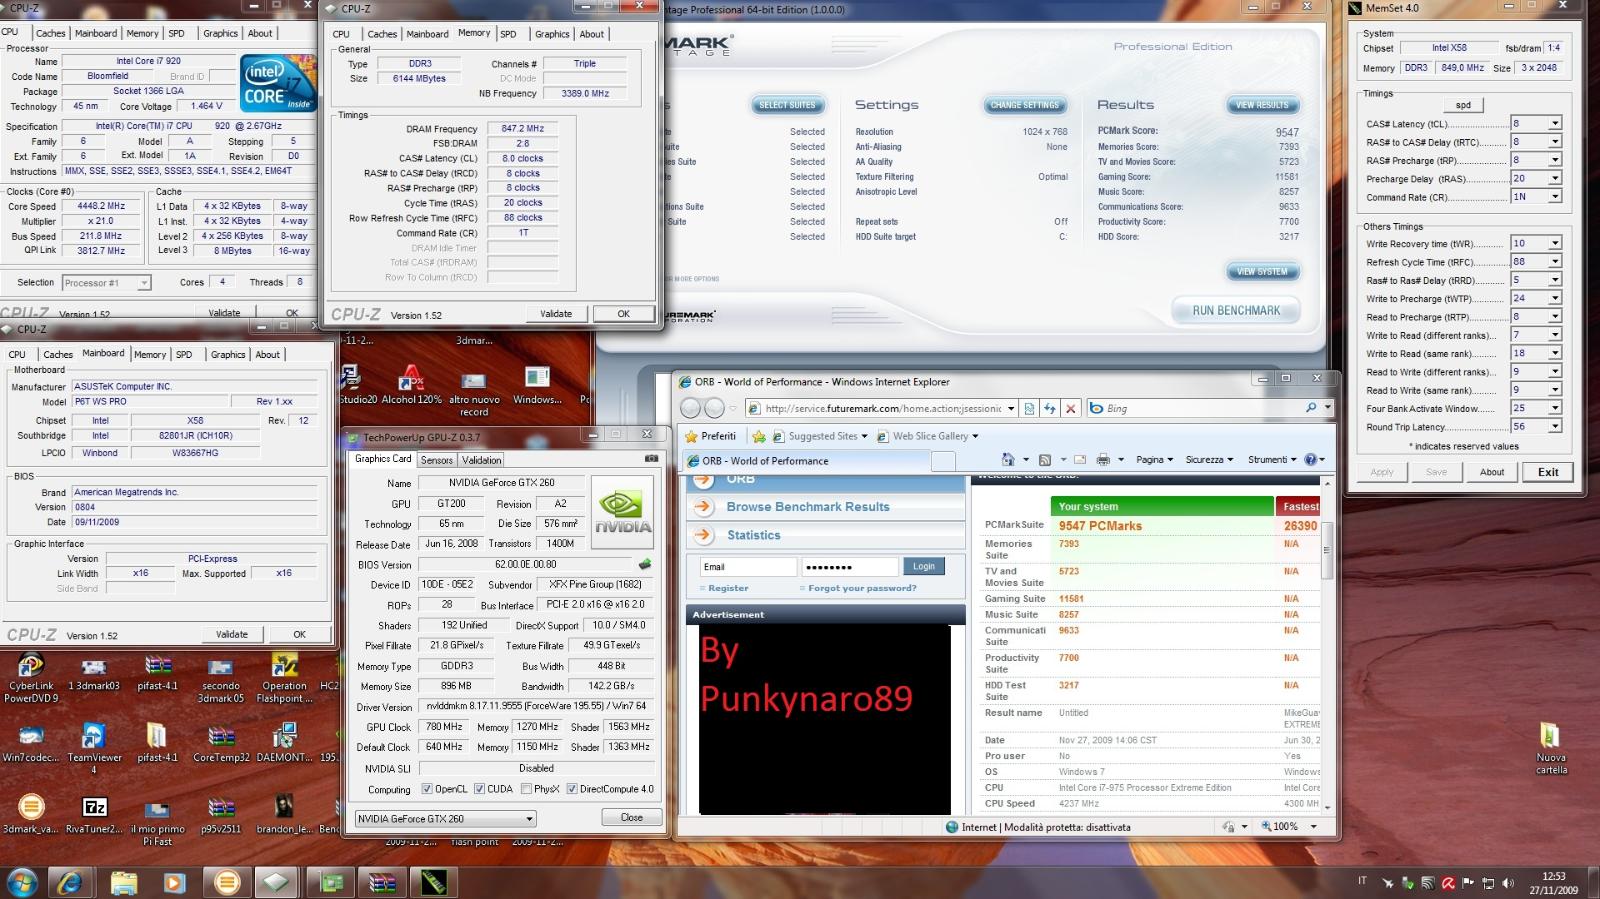Click Register link on ORB page
Image resolution: width=1600 pixels, height=899 pixels.
728,588
